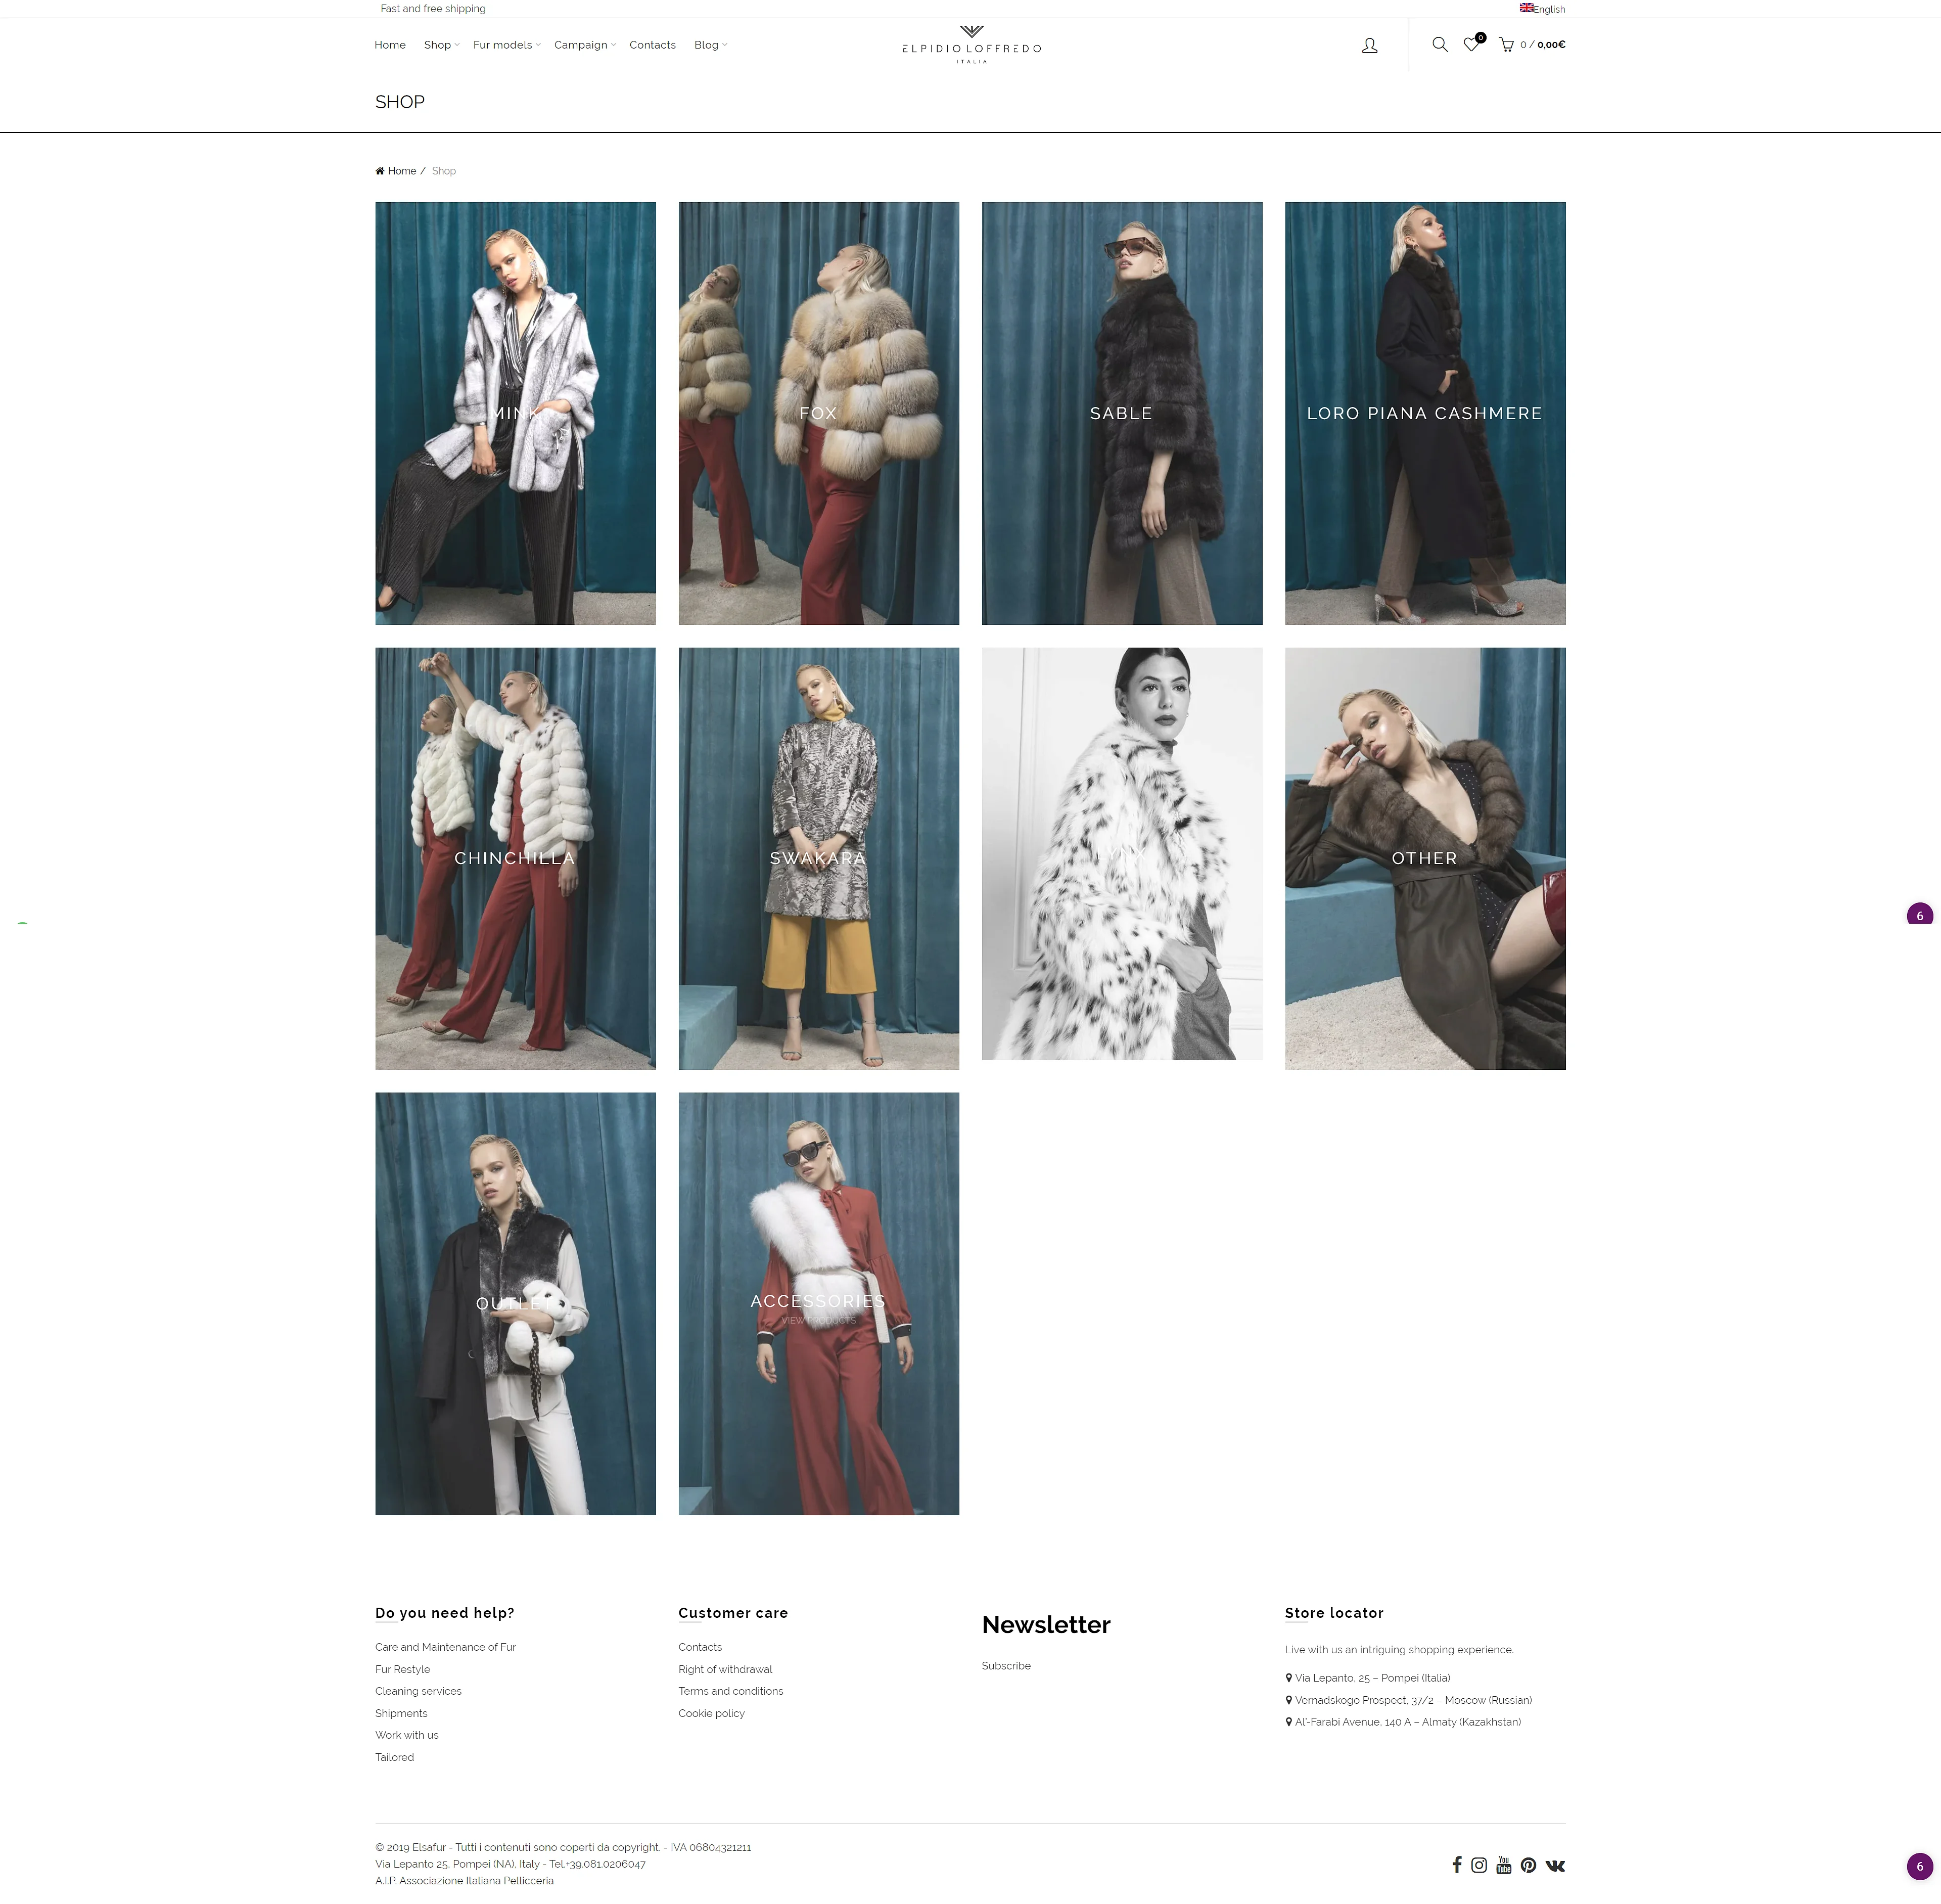This screenshot has height=1904, width=1941.
Task: Open the Work with us link
Action: (406, 1735)
